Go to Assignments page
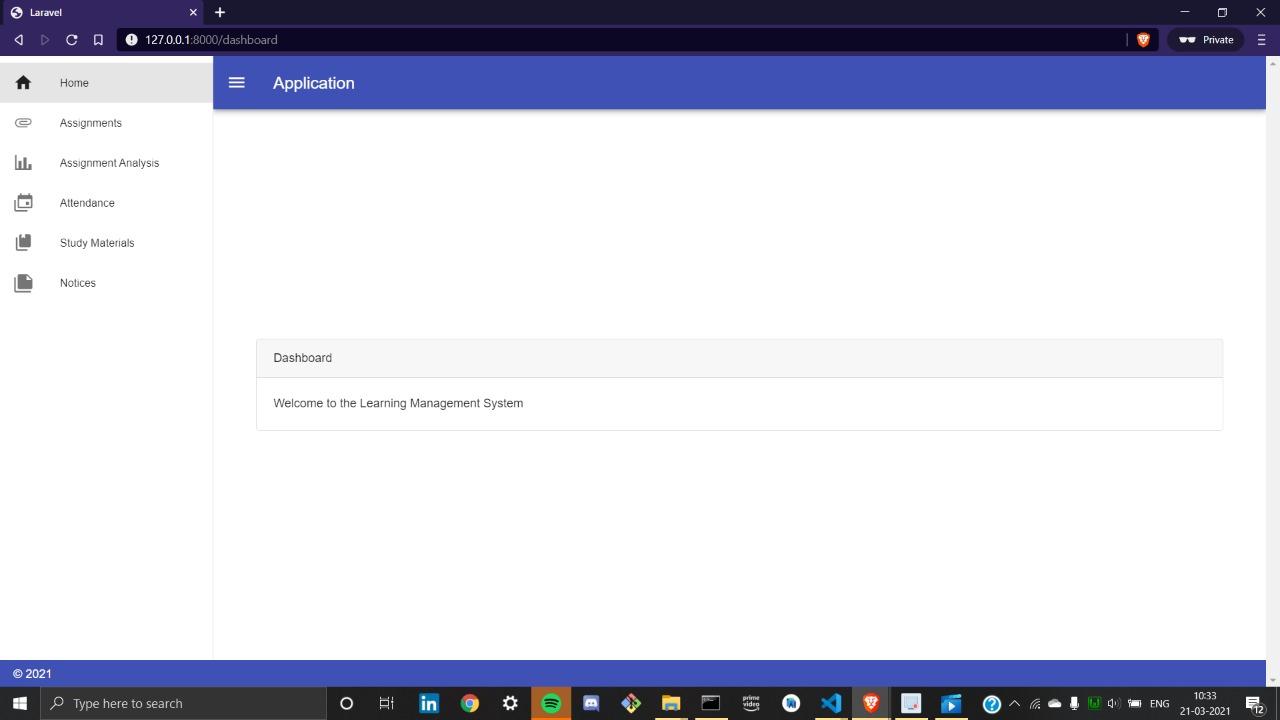The width and height of the screenshot is (1280, 720). [x=106, y=123]
